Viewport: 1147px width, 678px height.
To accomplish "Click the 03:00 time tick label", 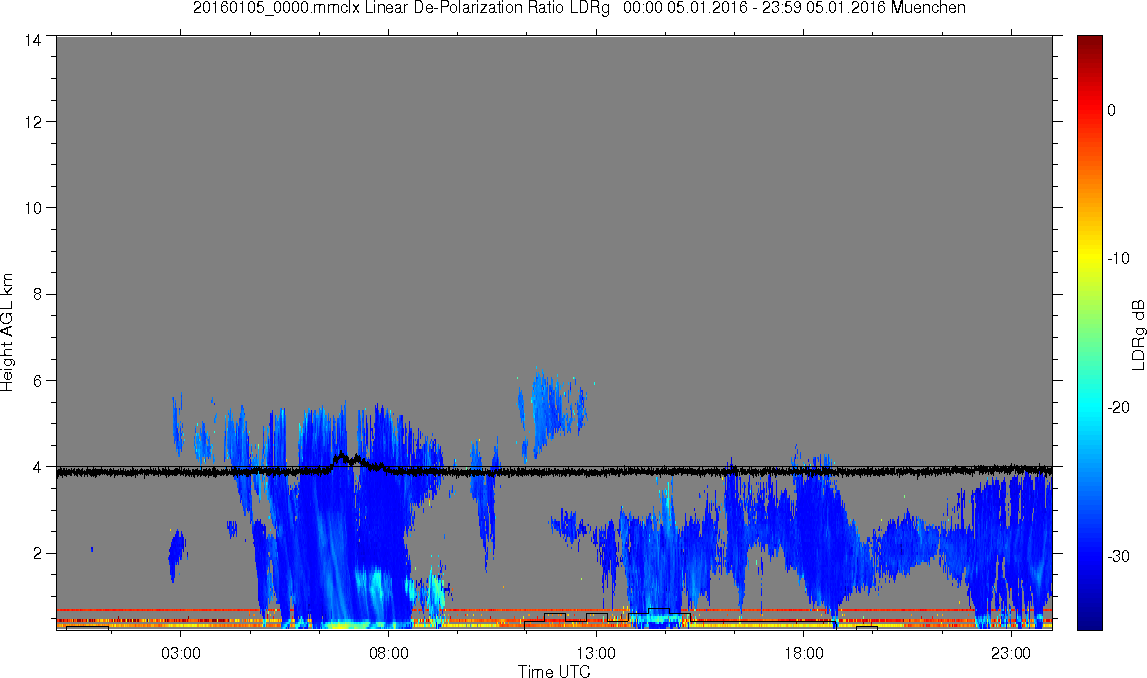I will (181, 653).
